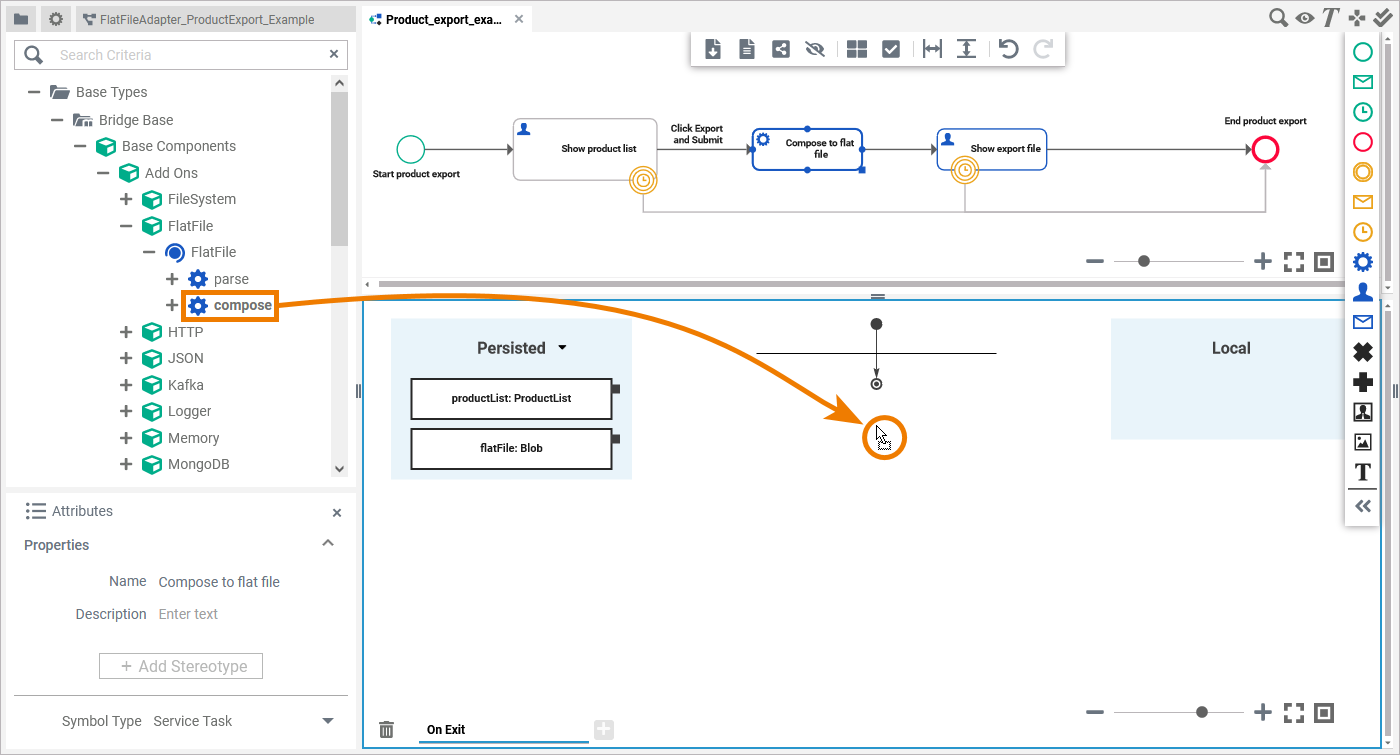The height and width of the screenshot is (755, 1400).
Task: Open the magnifier search icon at top right
Action: (x=1278, y=17)
